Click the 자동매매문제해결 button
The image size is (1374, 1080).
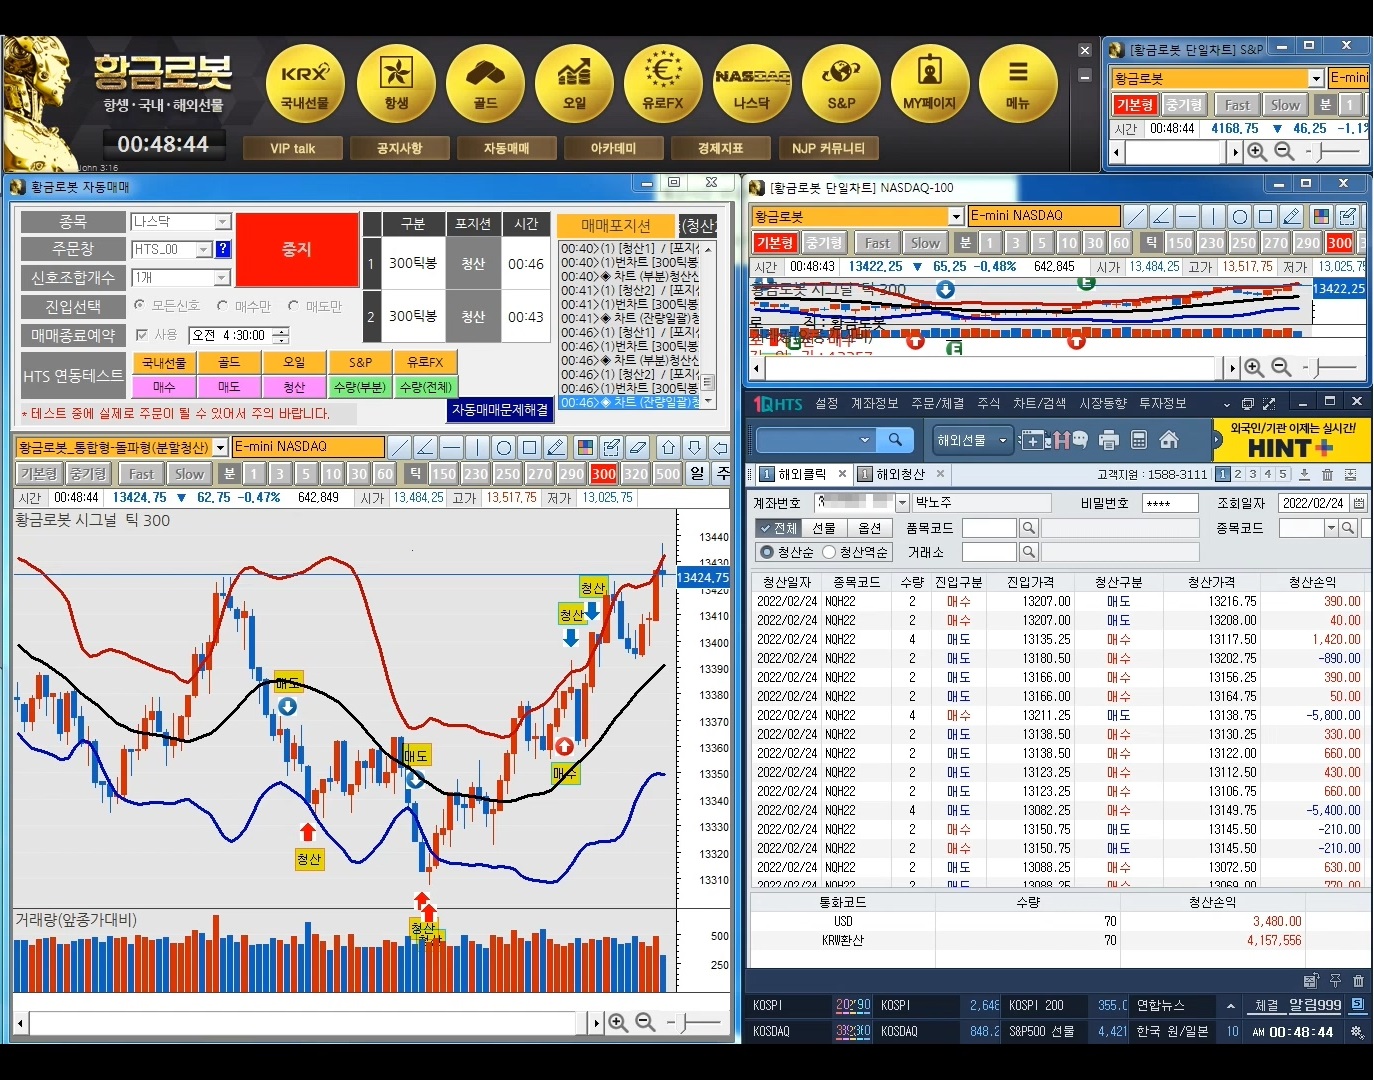tap(500, 409)
